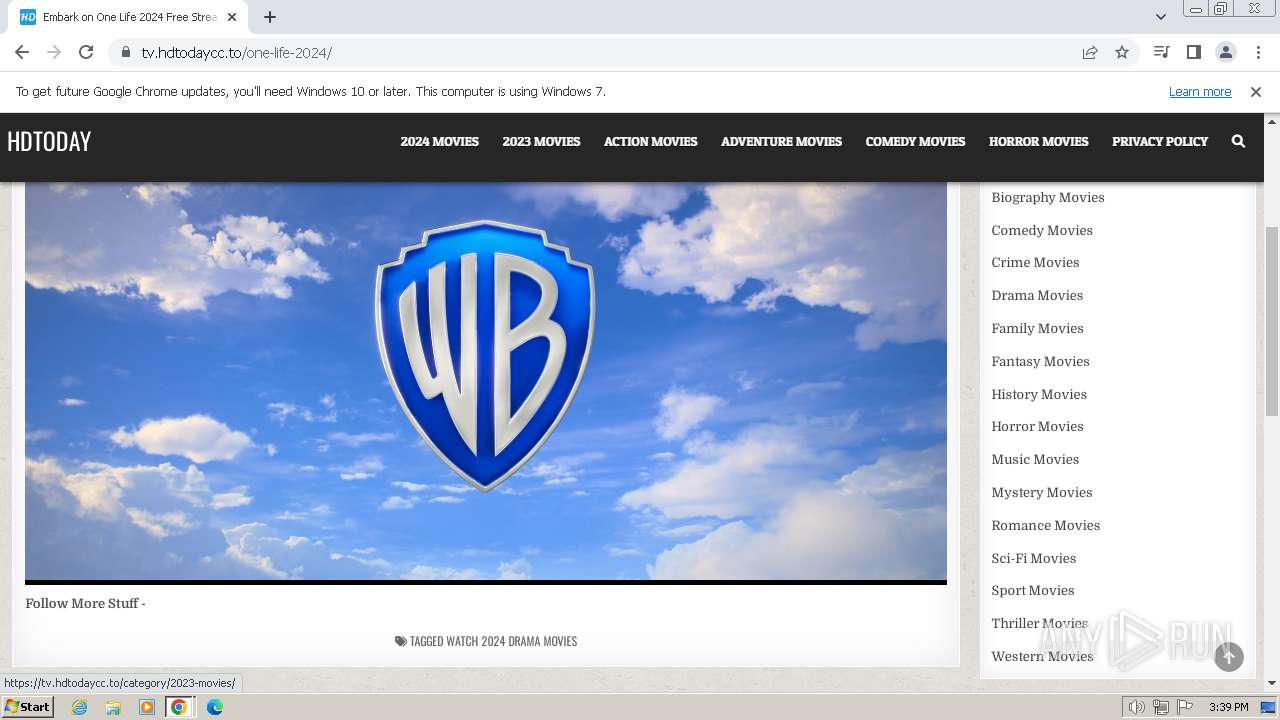Viewport: 1280px width, 720px height.
Task: Click the browser back arrow
Action: point(22,52)
